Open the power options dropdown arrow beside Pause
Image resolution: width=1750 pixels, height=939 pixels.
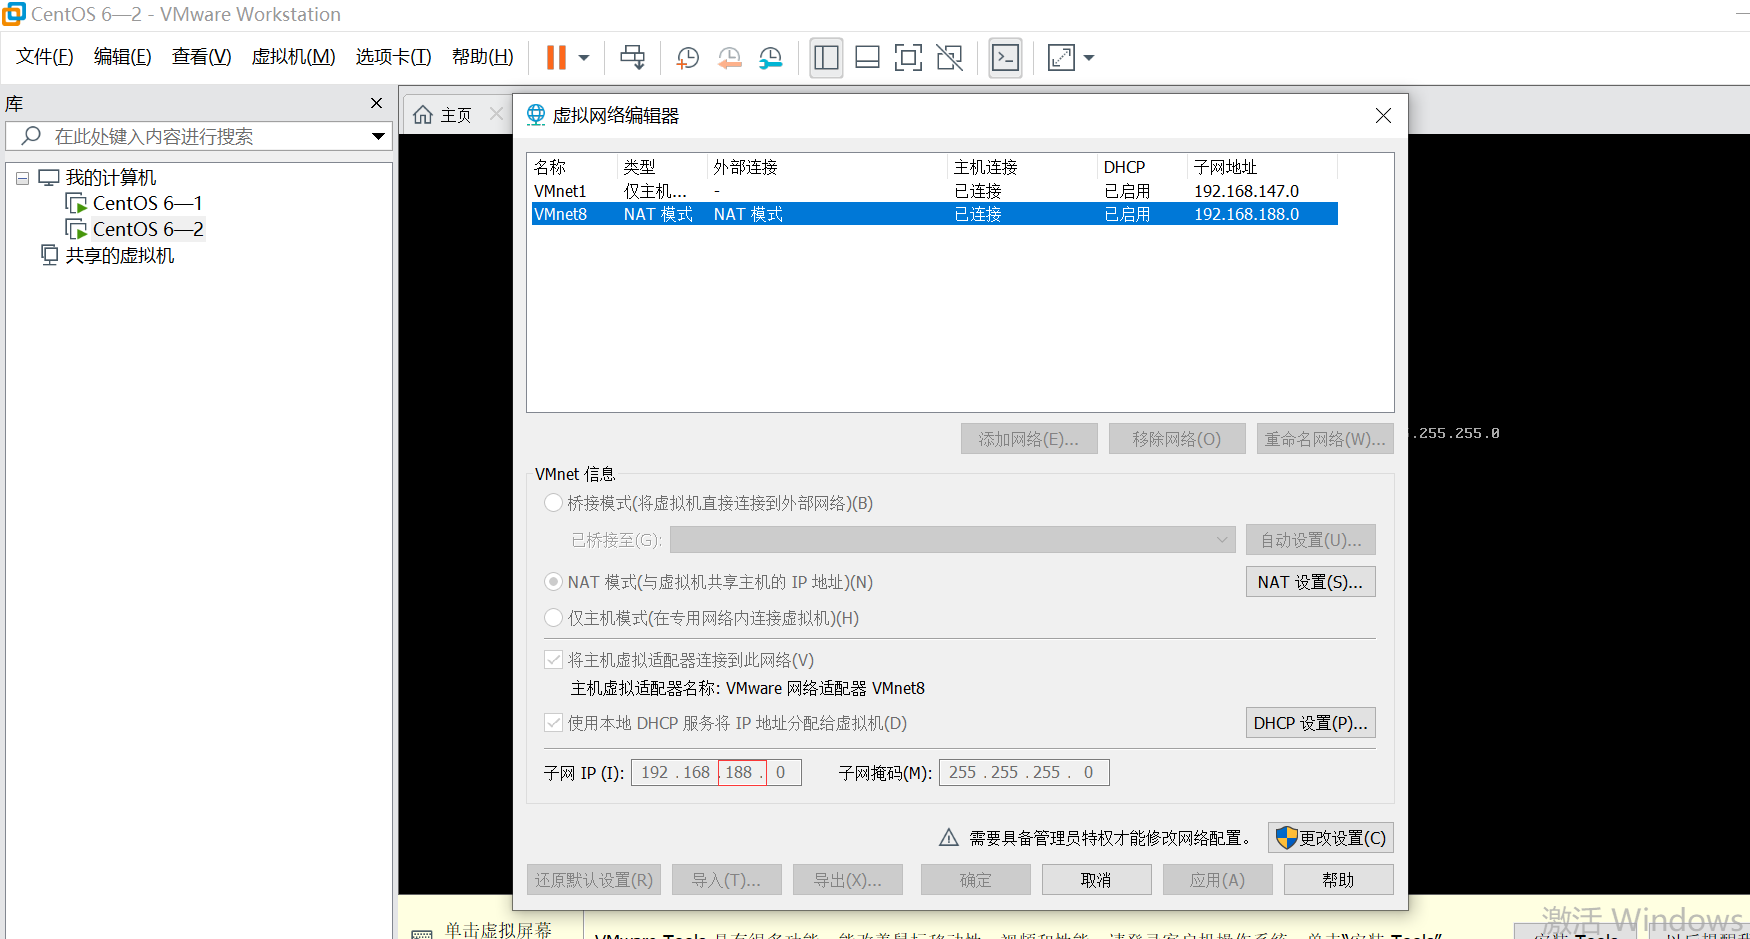coord(584,58)
